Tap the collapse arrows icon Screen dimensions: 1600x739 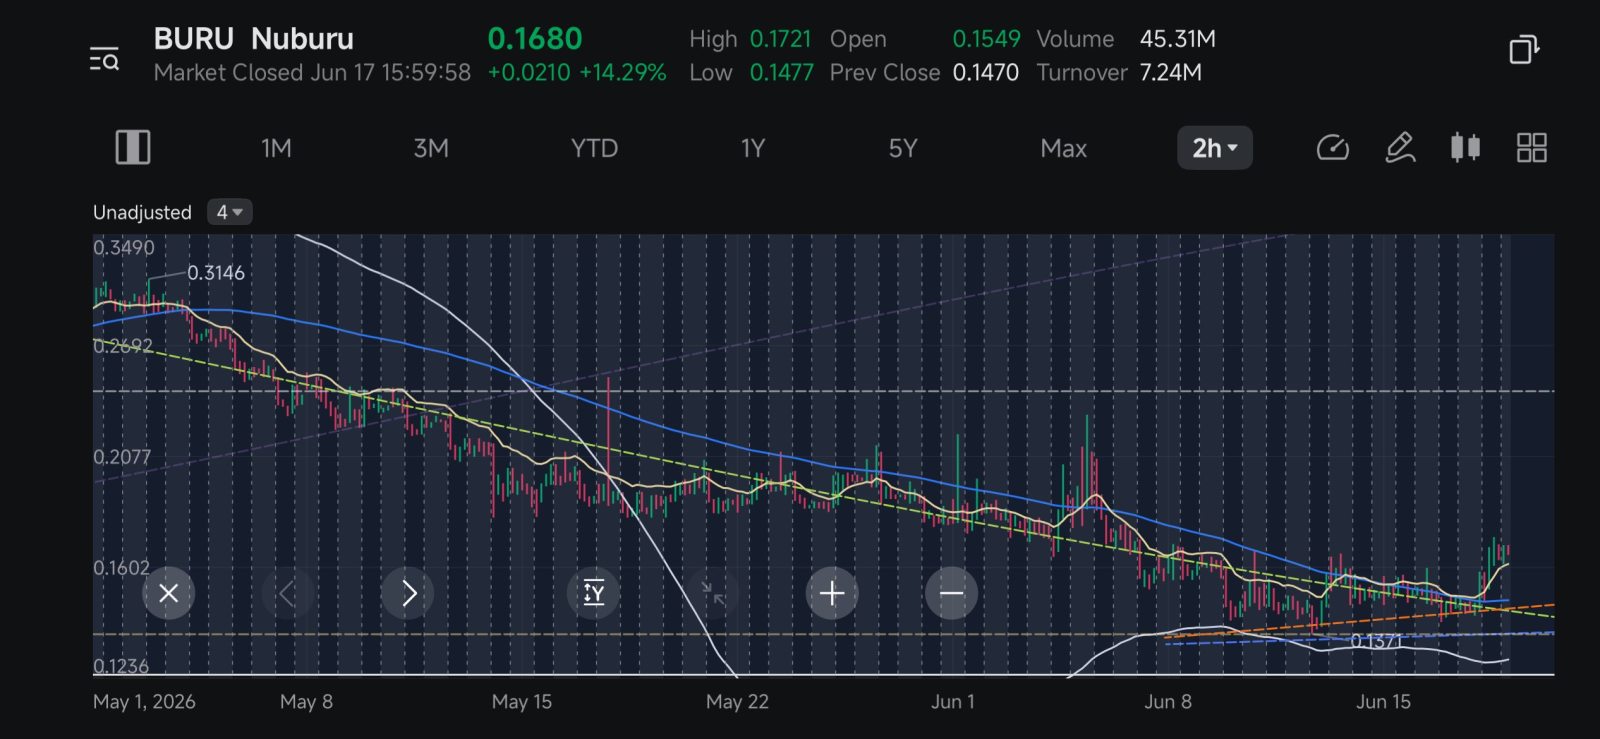[x=713, y=593]
